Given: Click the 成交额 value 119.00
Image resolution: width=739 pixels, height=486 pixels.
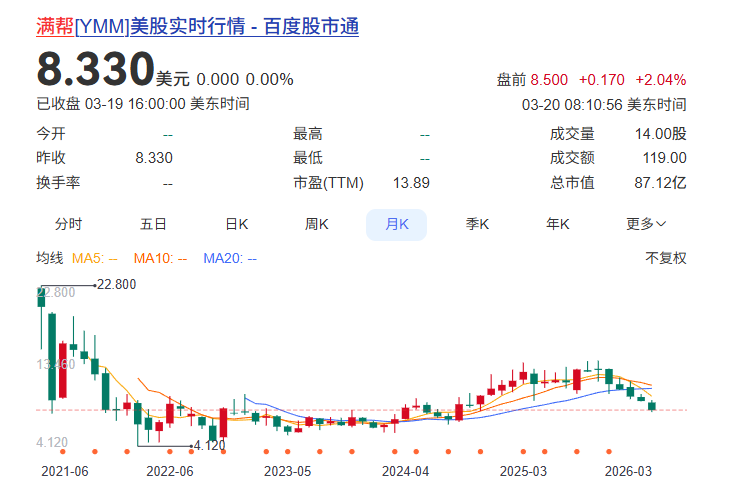Looking at the screenshot, I should point(665,158).
